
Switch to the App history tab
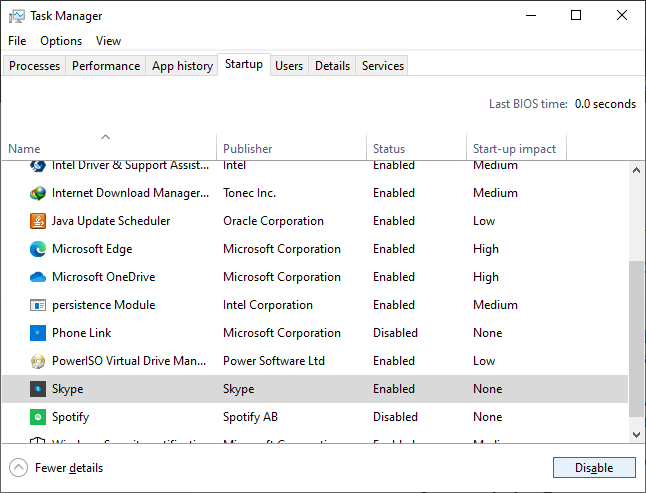point(182,66)
